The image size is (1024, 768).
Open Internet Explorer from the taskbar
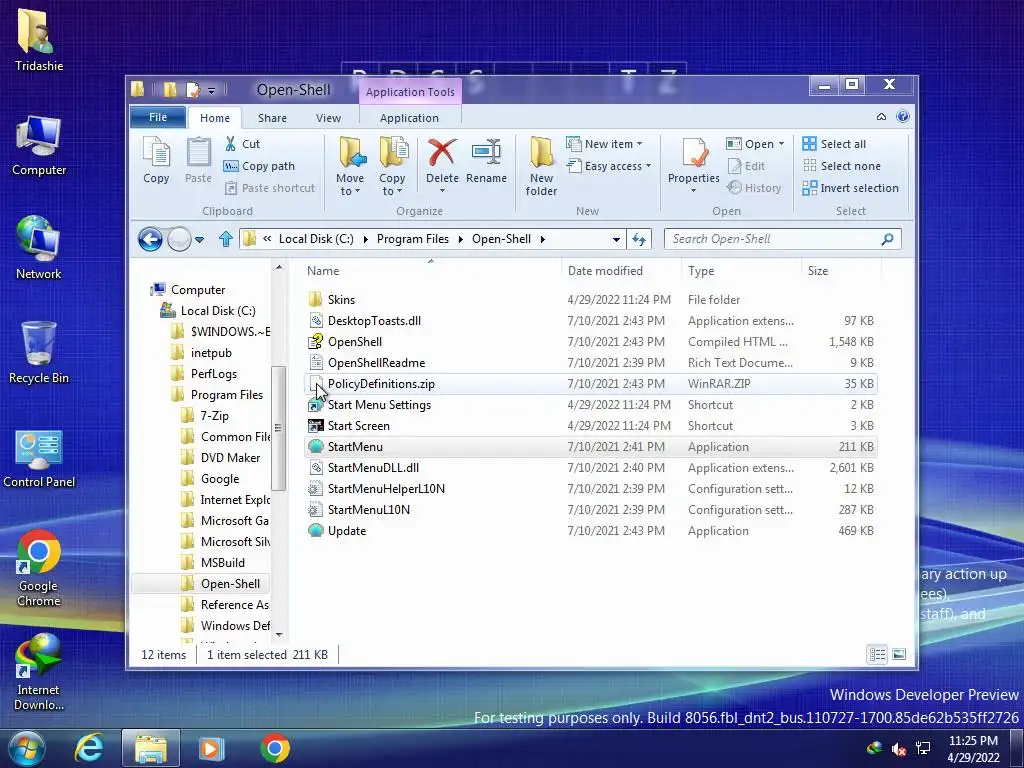89,748
